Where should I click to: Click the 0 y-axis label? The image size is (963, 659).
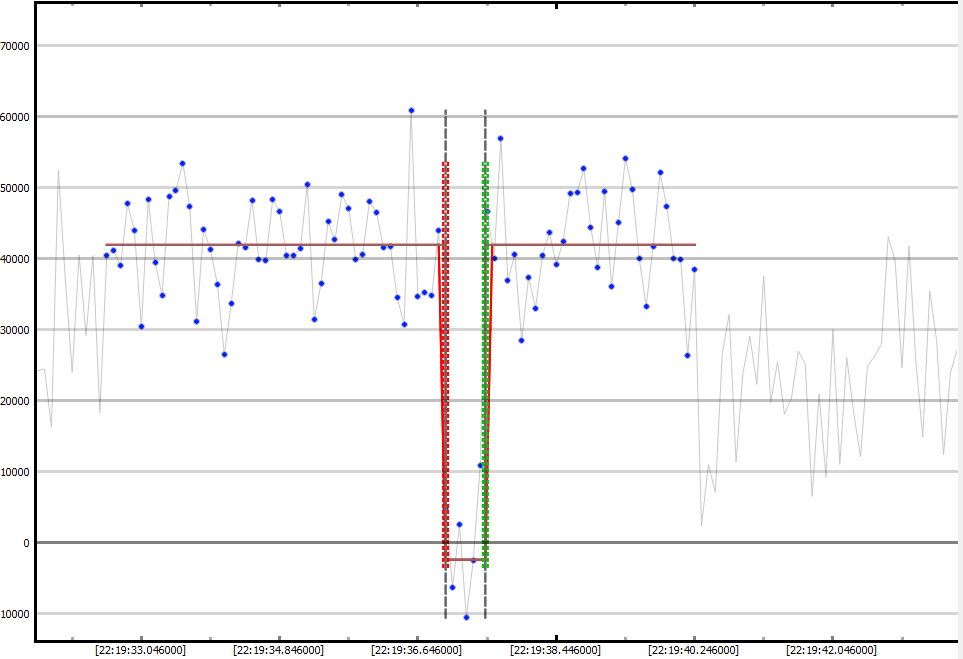coord(27,543)
